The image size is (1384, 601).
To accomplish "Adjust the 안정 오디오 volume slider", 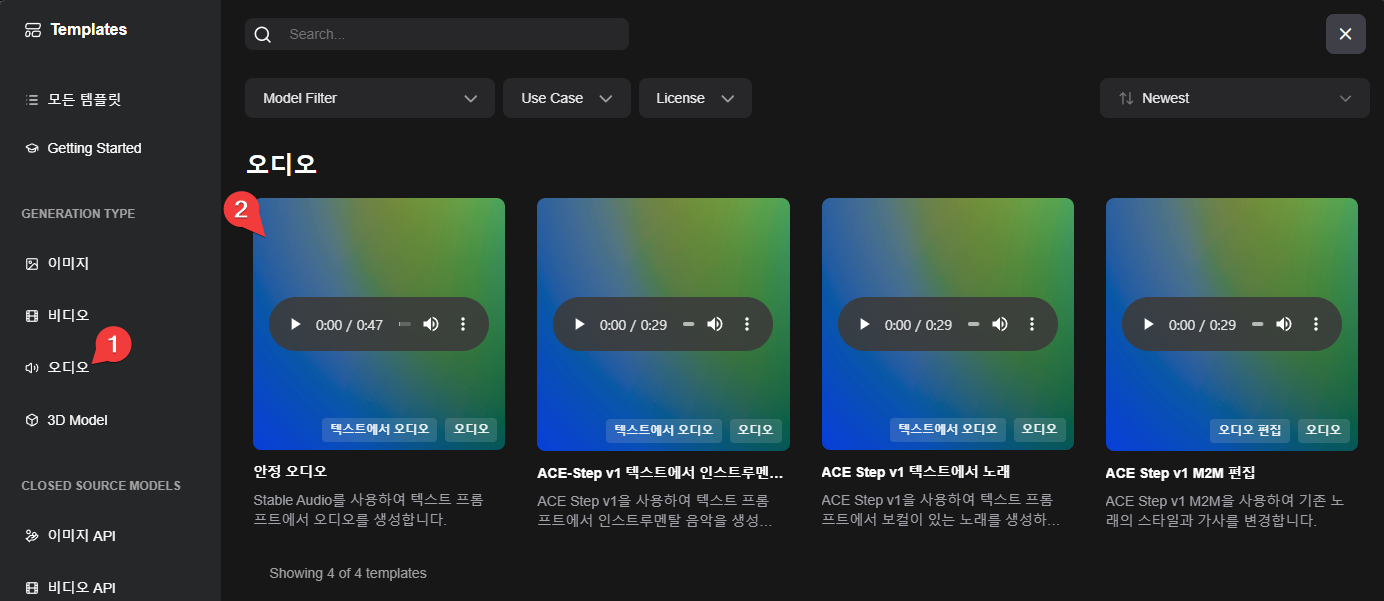I will [404, 324].
